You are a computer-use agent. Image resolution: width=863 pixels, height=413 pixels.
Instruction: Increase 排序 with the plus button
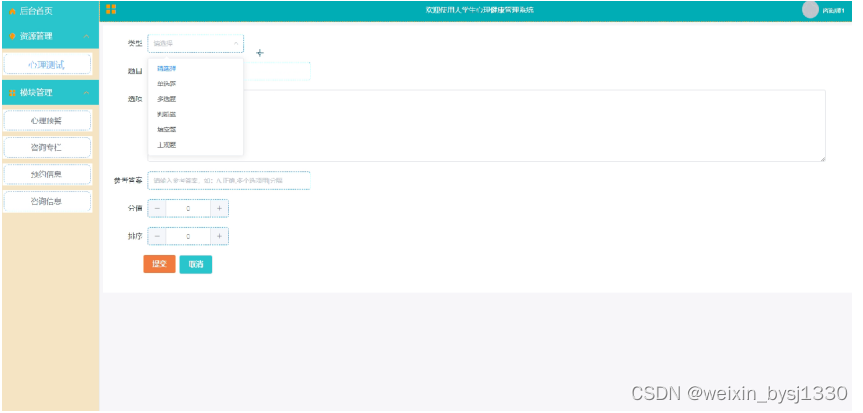point(219,236)
